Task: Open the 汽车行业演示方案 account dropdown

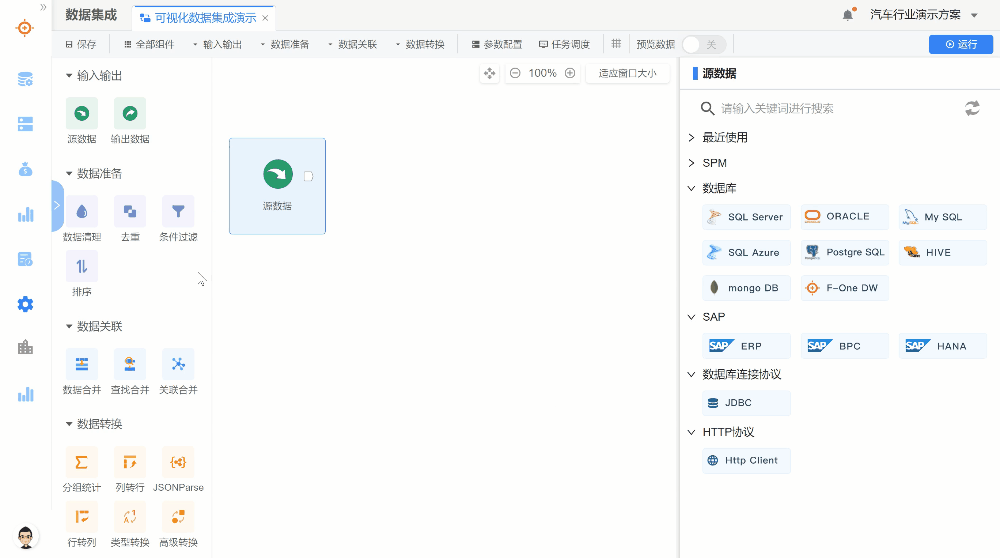Action: click(x=923, y=15)
